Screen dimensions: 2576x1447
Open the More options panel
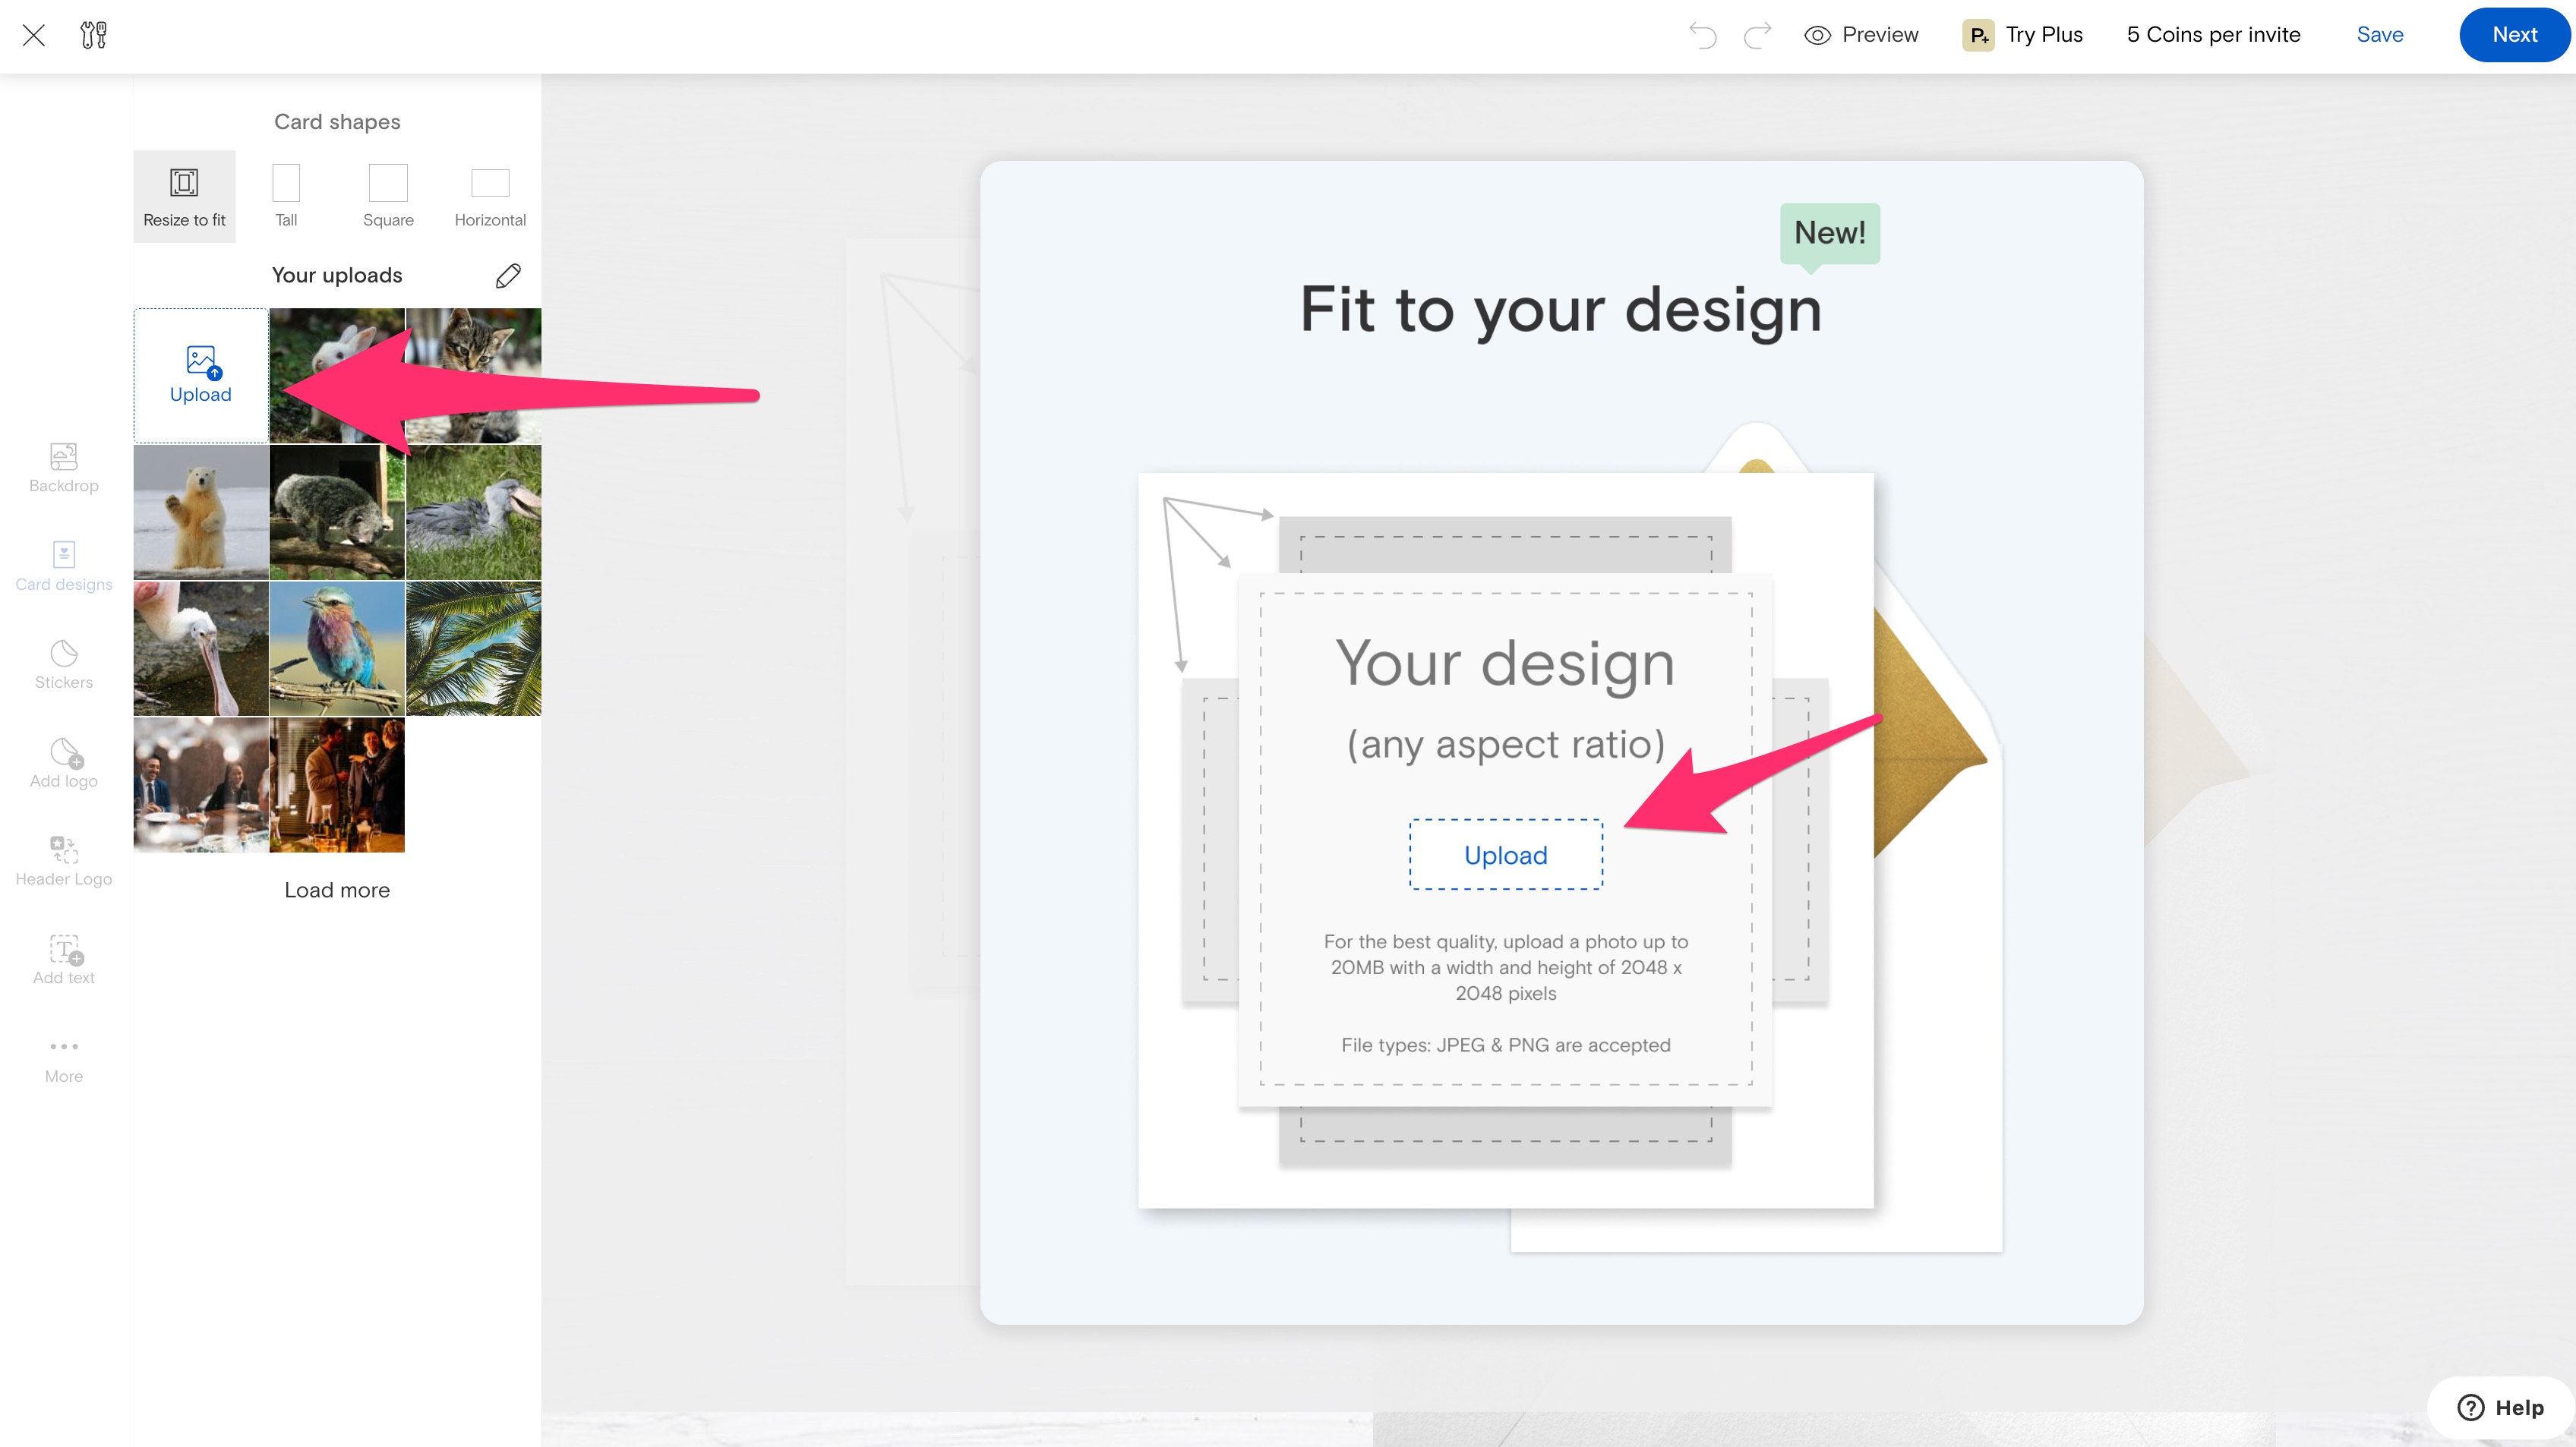tap(63, 1058)
